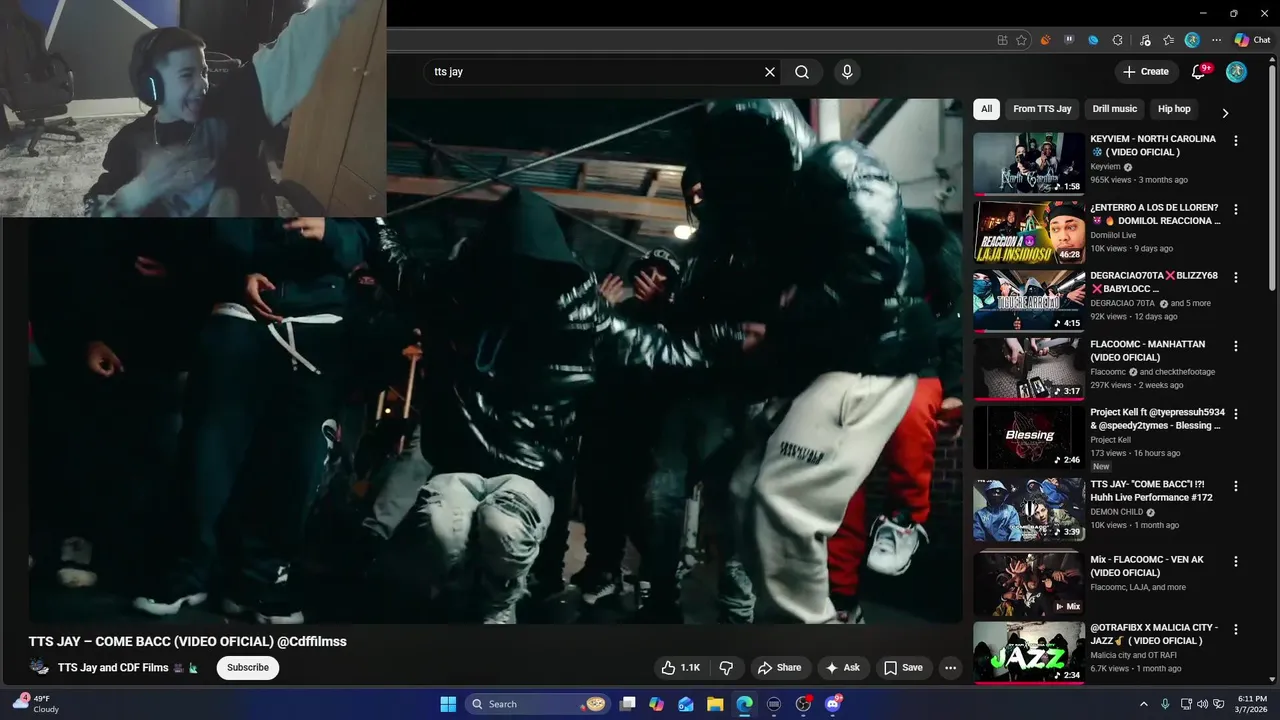Open Windows Start menu

(448, 704)
